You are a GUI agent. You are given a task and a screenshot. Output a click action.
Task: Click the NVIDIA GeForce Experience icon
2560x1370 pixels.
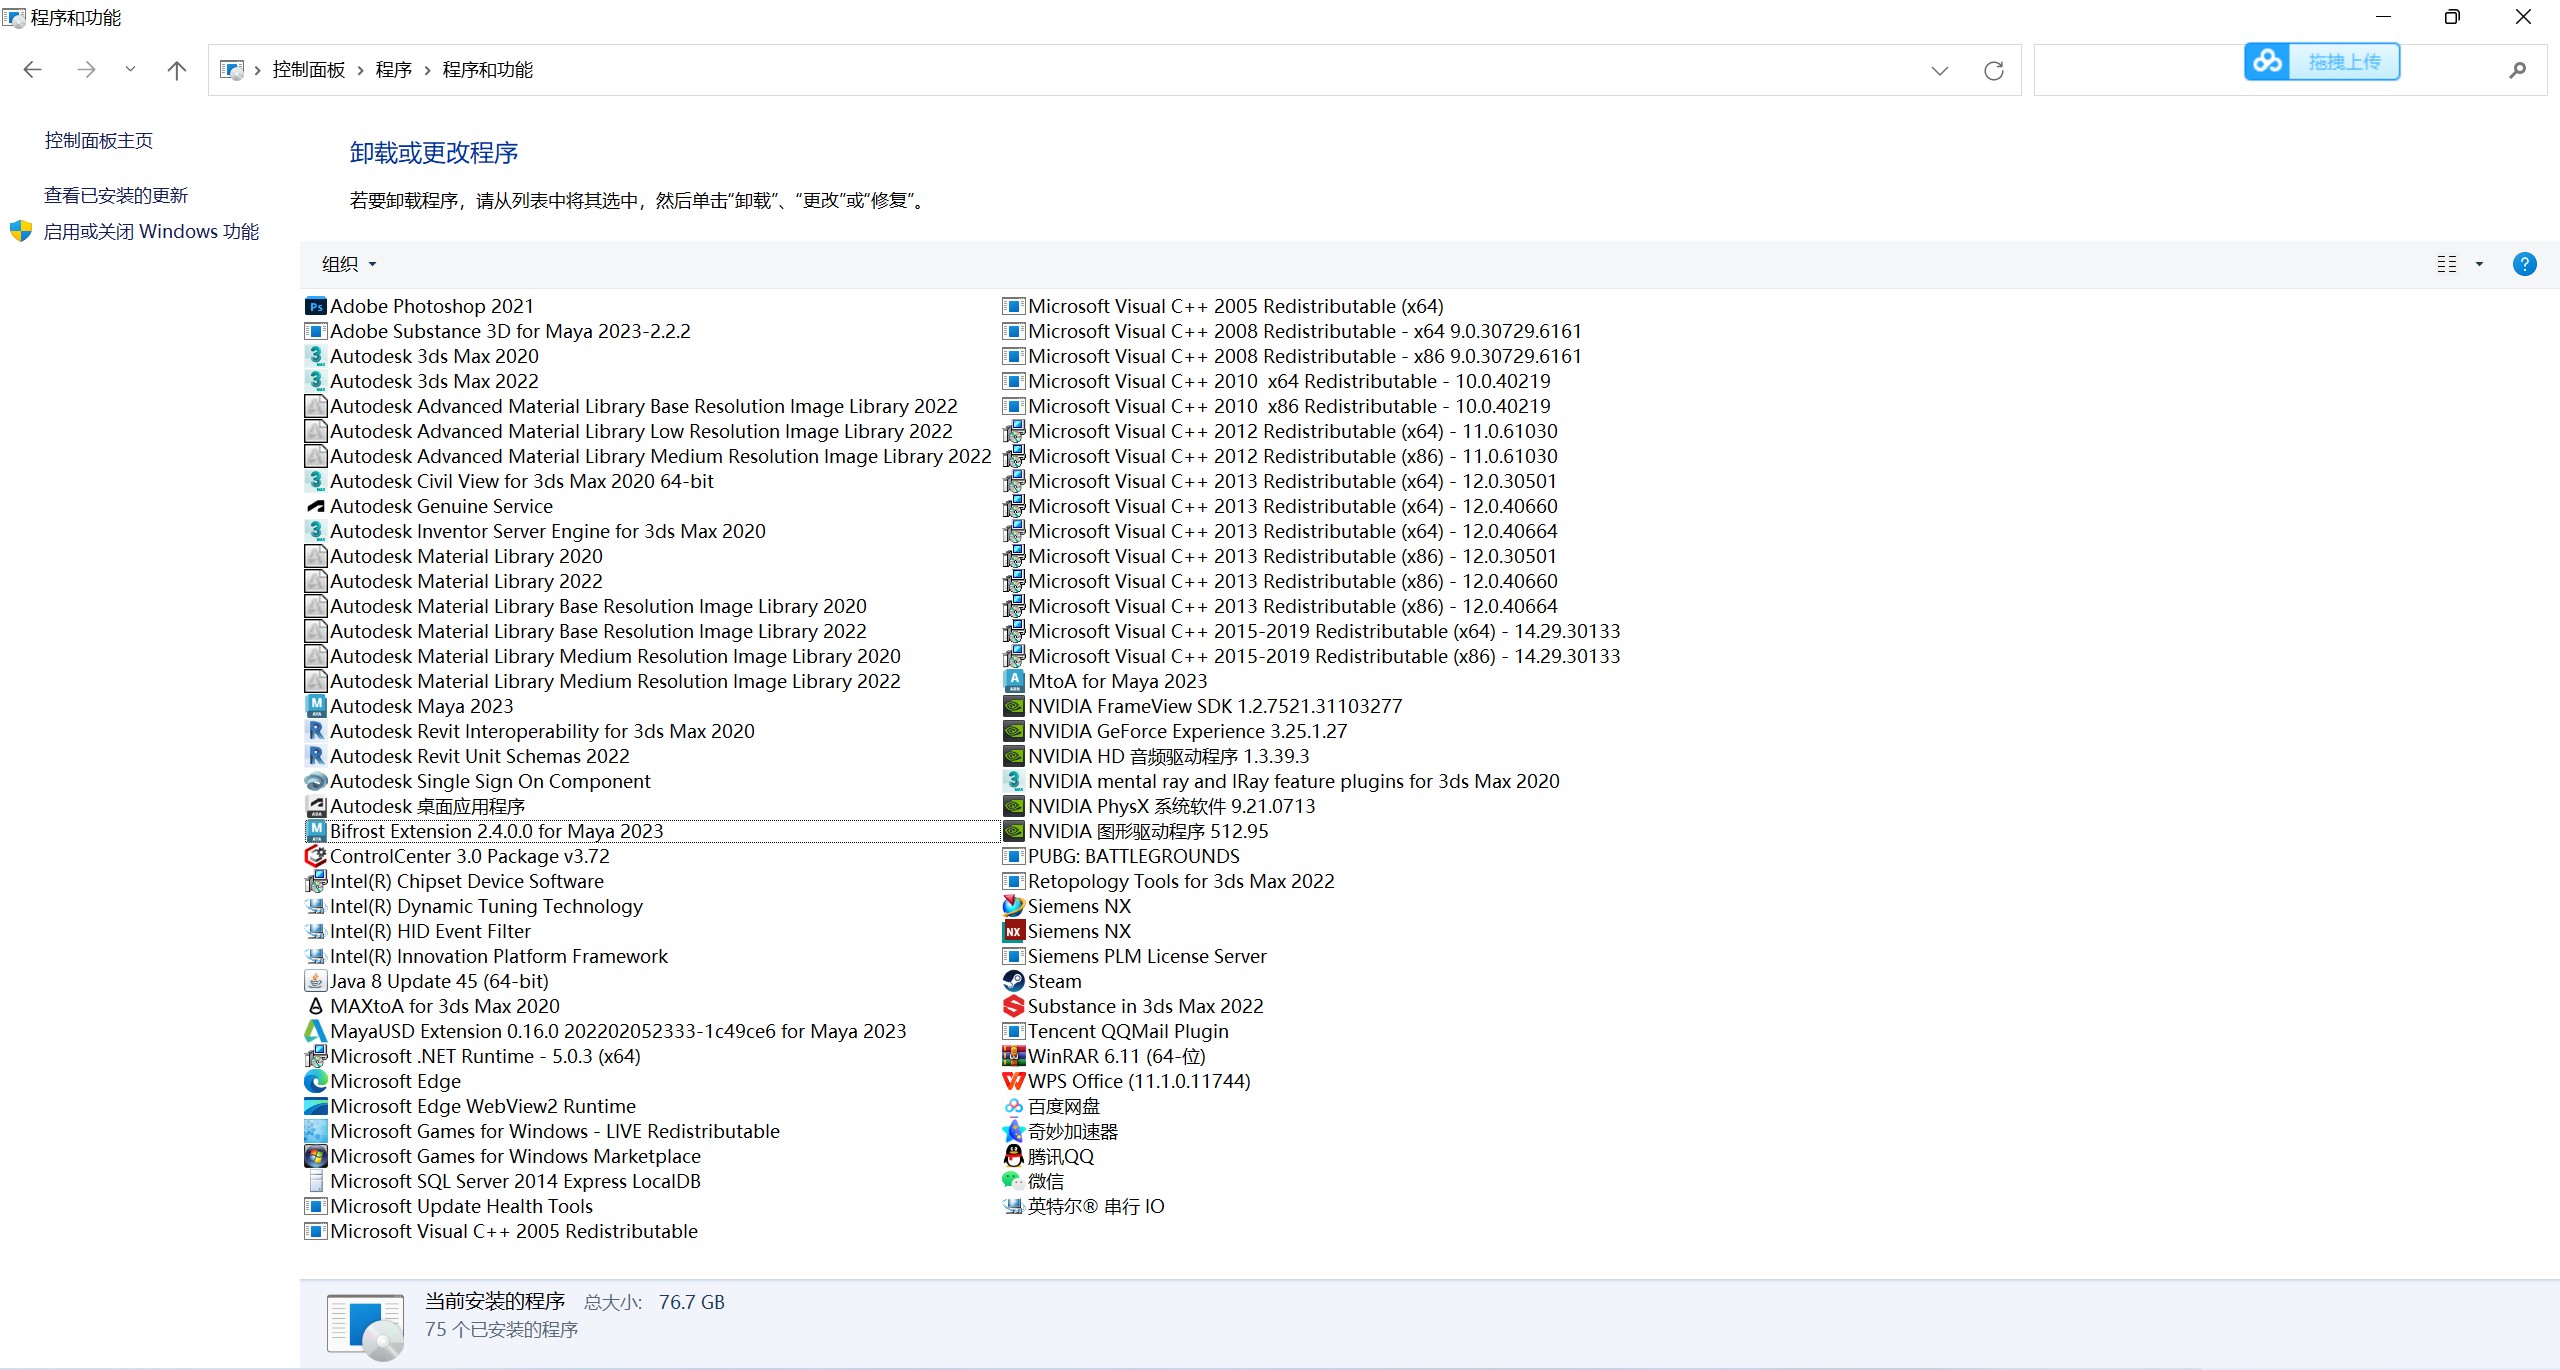[x=1013, y=731]
